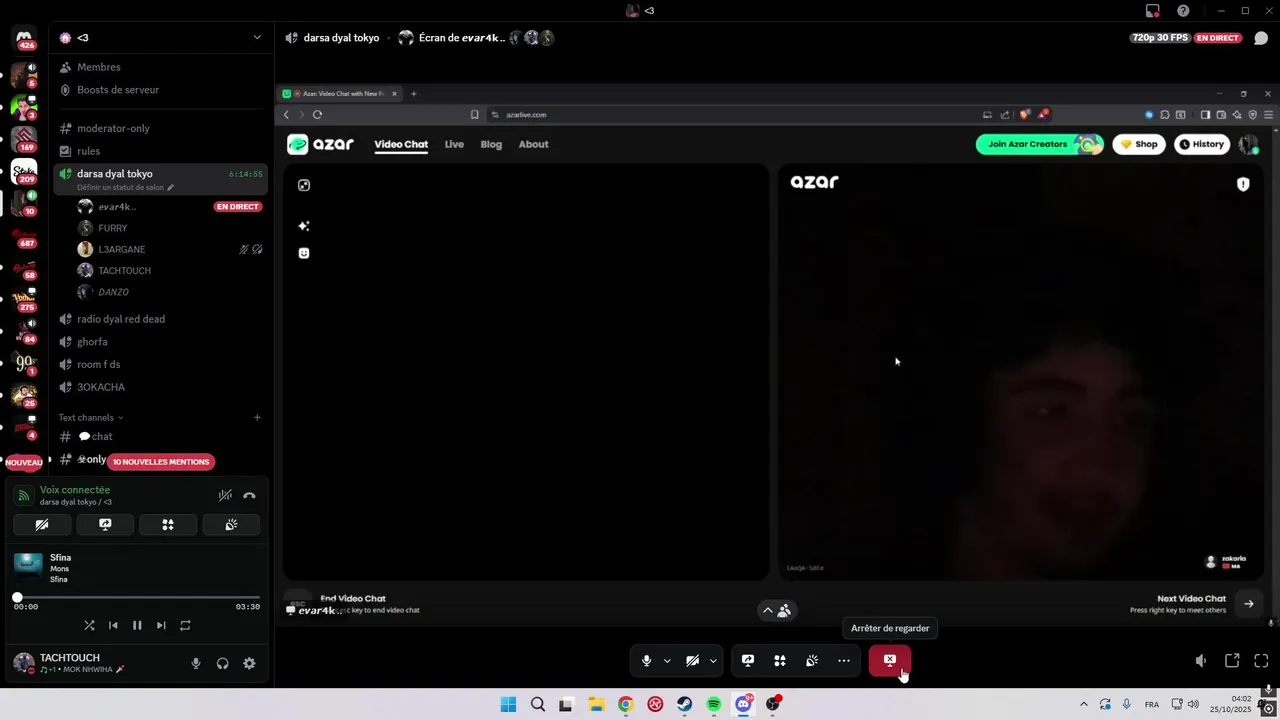1280x720 pixels.
Task: Open Spotify from the taskbar
Action: [x=714, y=704]
